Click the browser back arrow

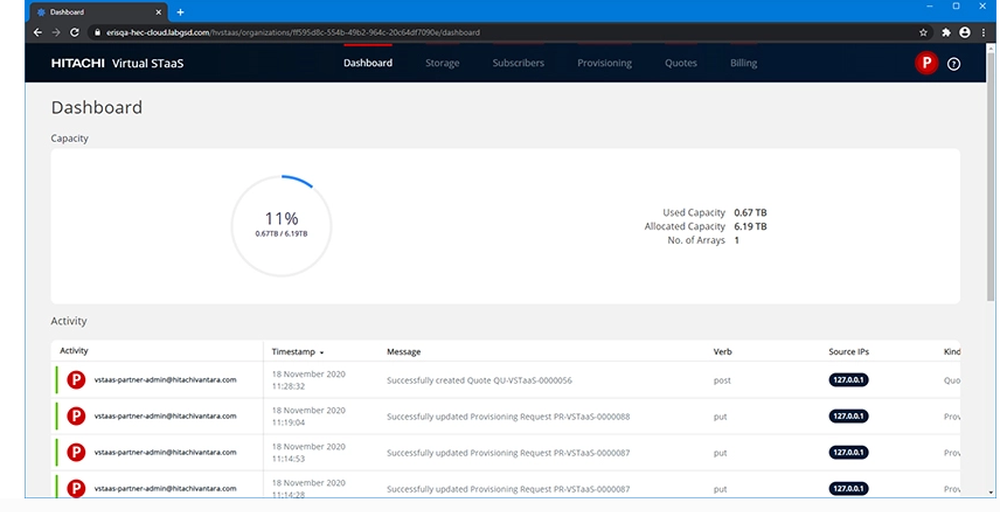pos(38,33)
